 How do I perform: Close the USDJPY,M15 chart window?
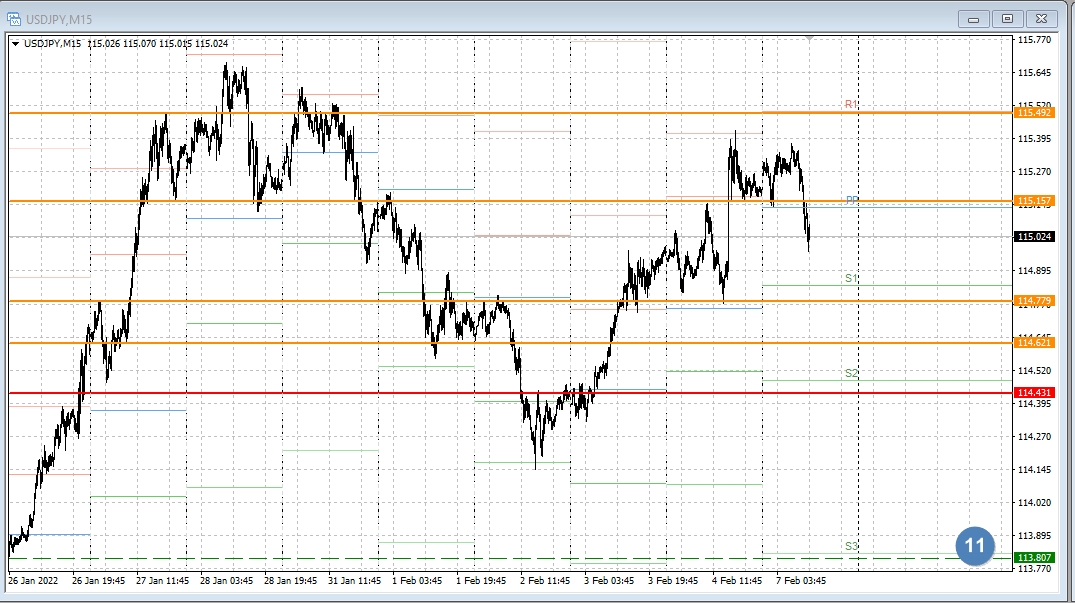pyautogui.click(x=1041, y=18)
